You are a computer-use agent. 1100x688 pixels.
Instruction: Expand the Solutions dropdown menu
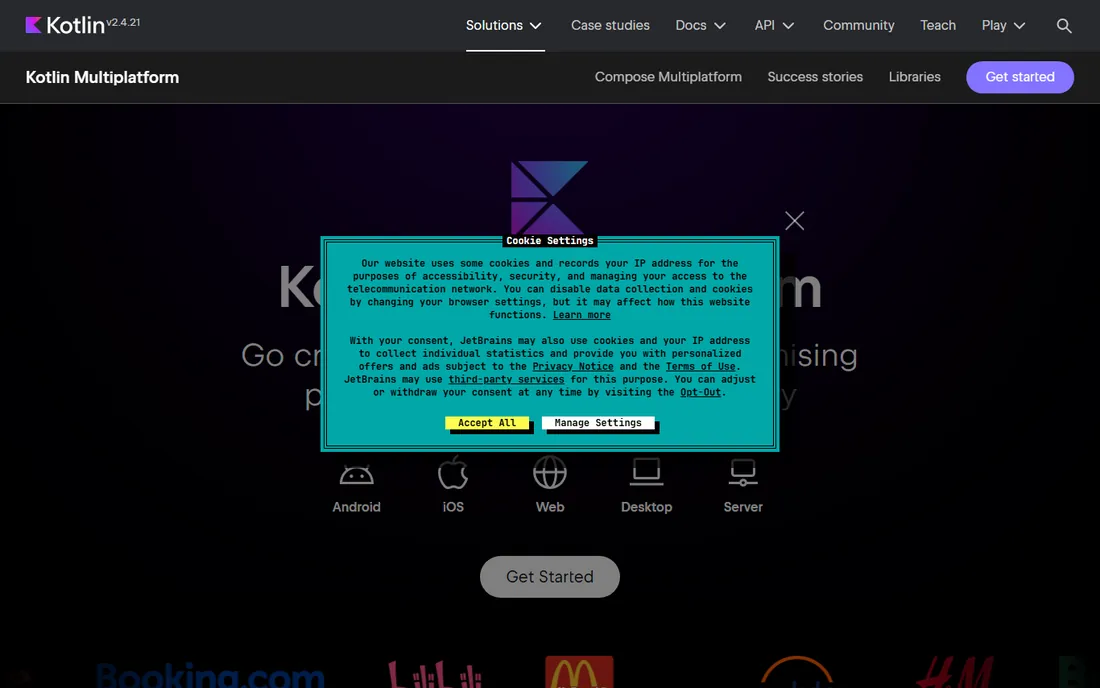(x=504, y=25)
